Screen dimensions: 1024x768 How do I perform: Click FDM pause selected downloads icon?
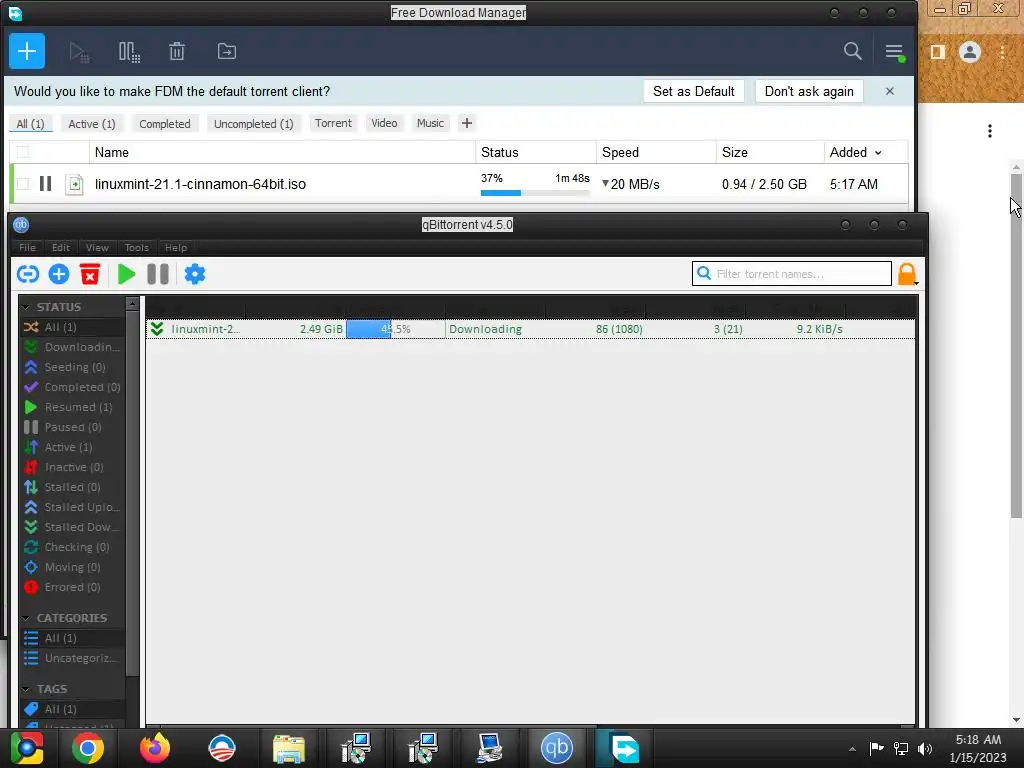click(x=129, y=52)
